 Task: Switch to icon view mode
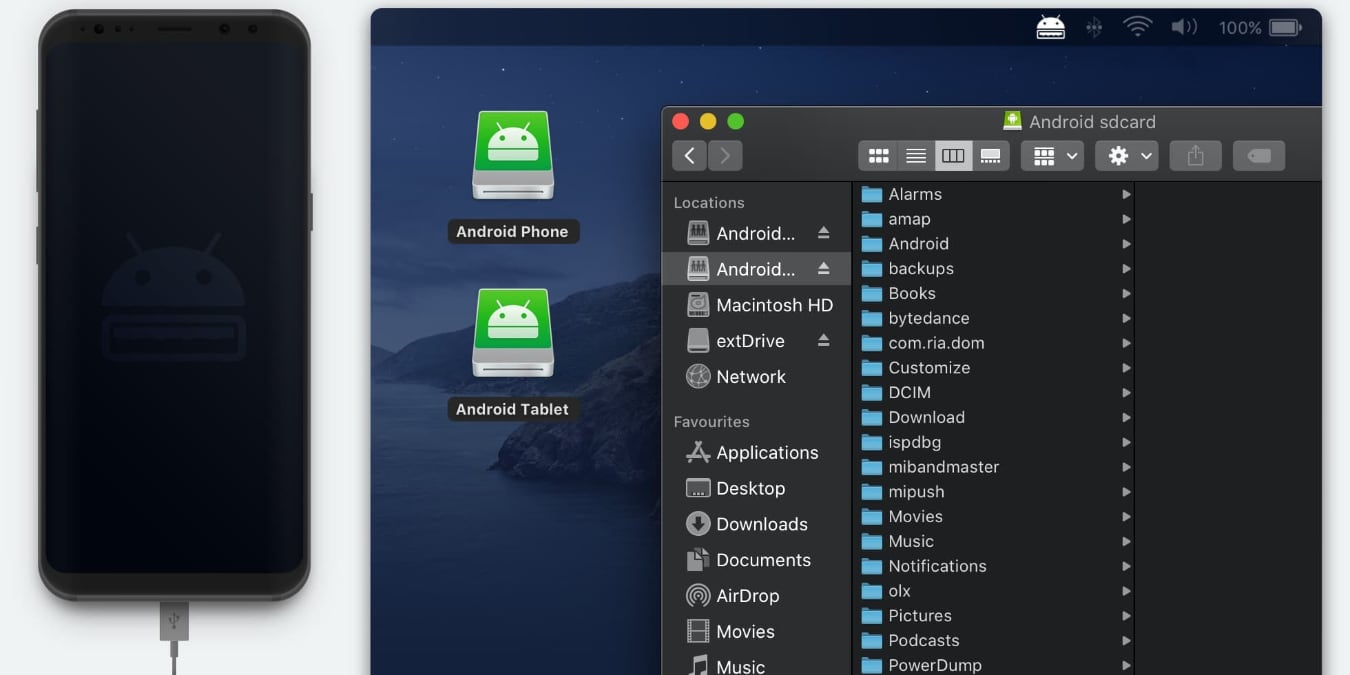coord(878,155)
